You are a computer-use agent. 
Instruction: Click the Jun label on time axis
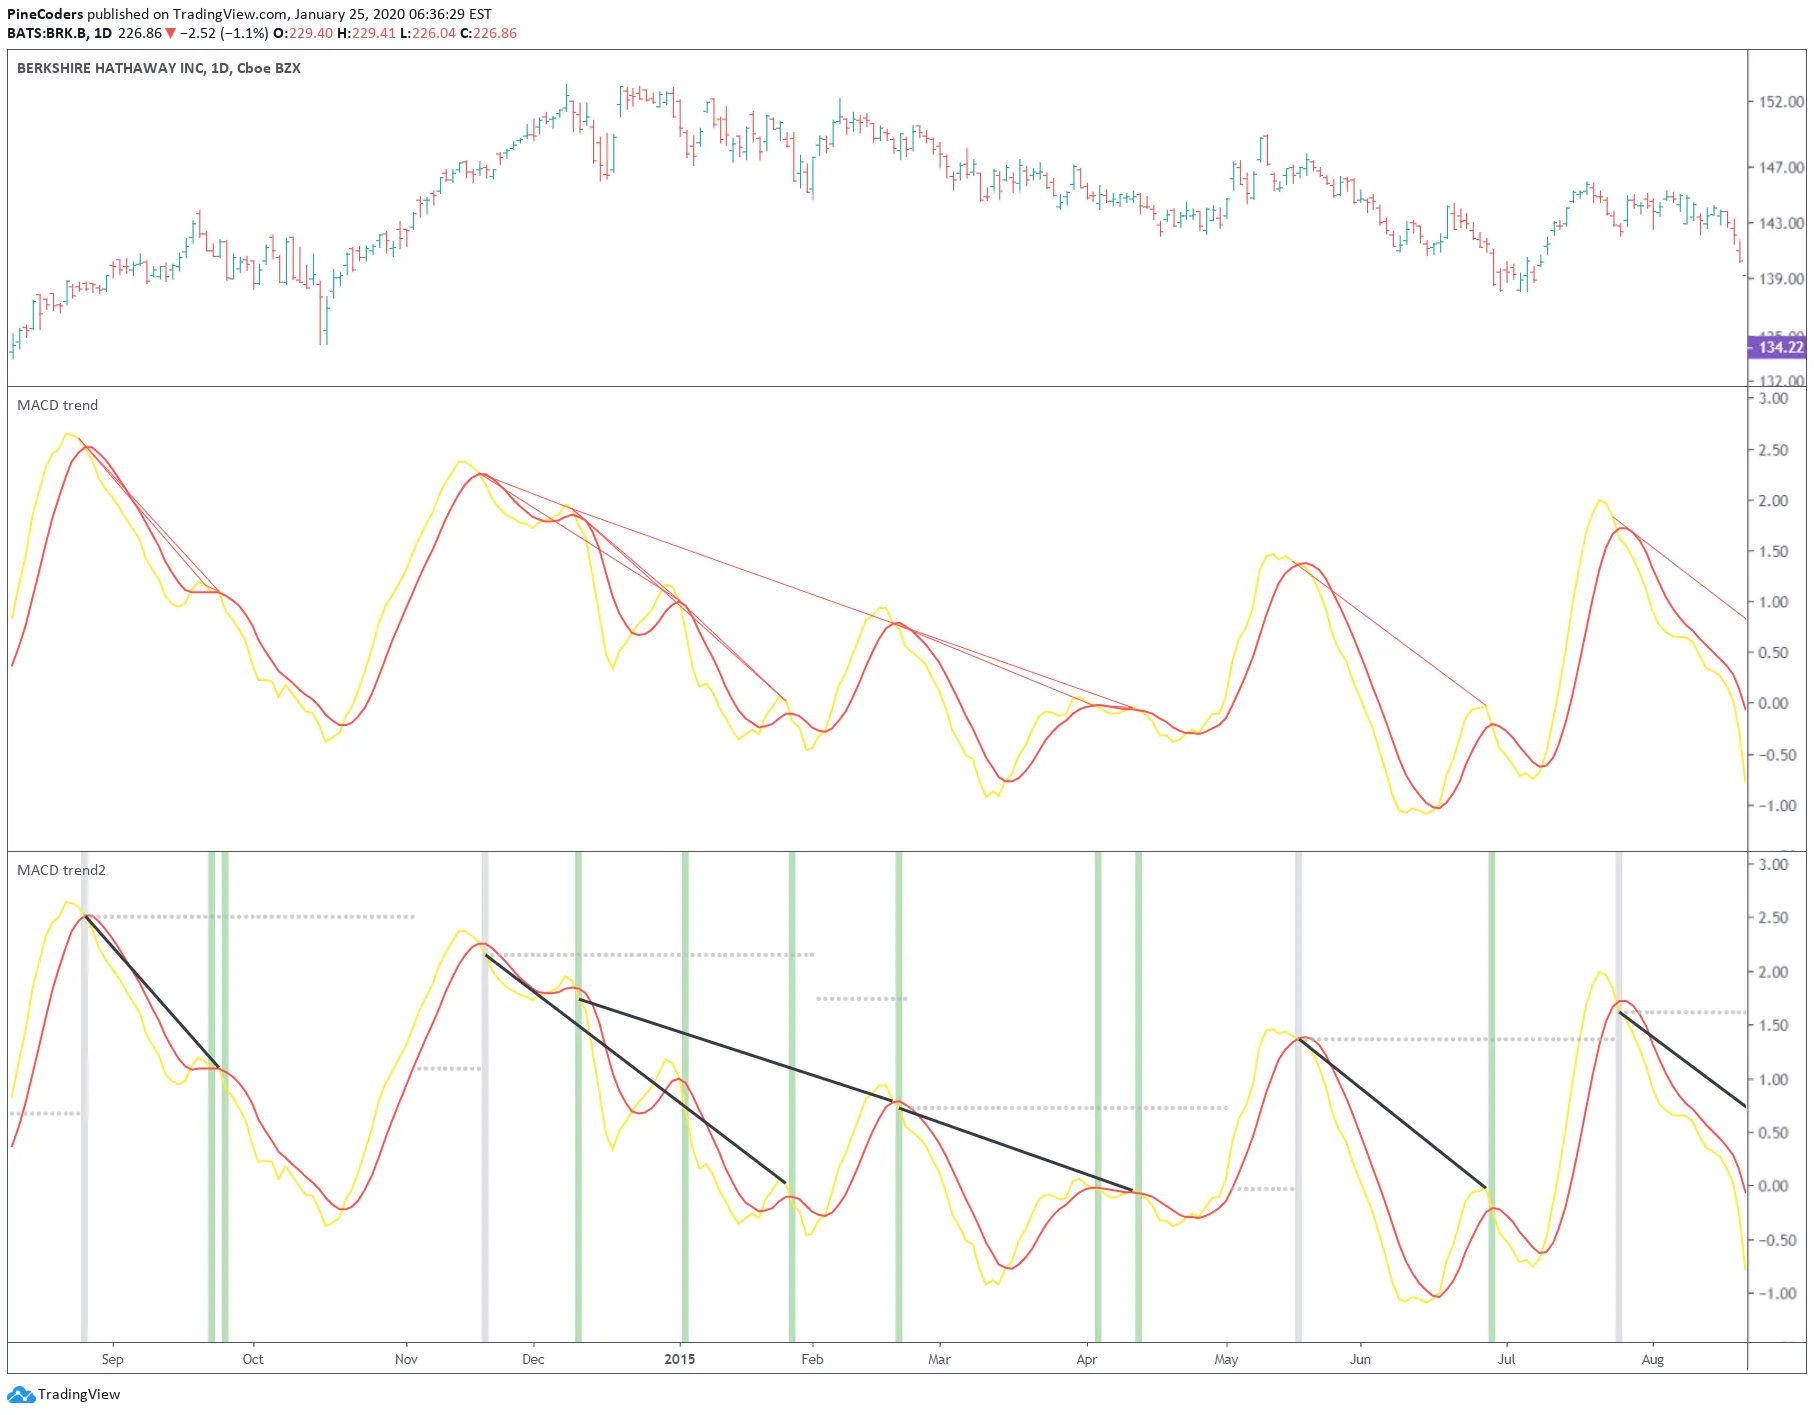pyautogui.click(x=1360, y=1359)
